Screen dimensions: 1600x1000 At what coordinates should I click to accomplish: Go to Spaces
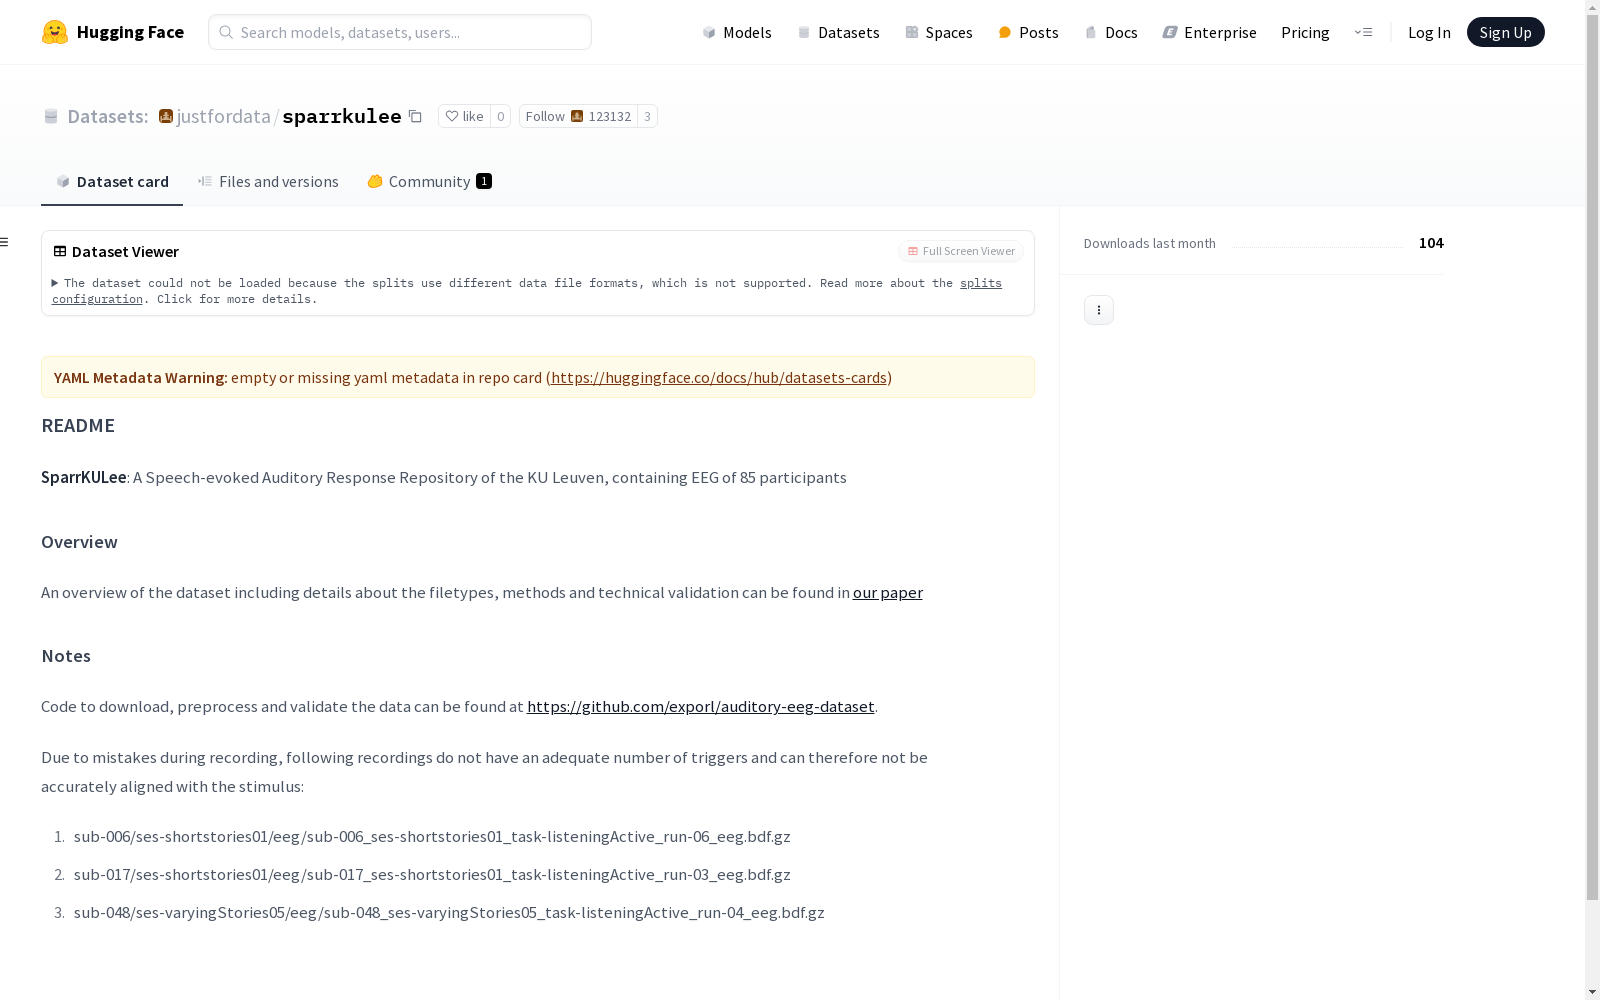tap(939, 32)
